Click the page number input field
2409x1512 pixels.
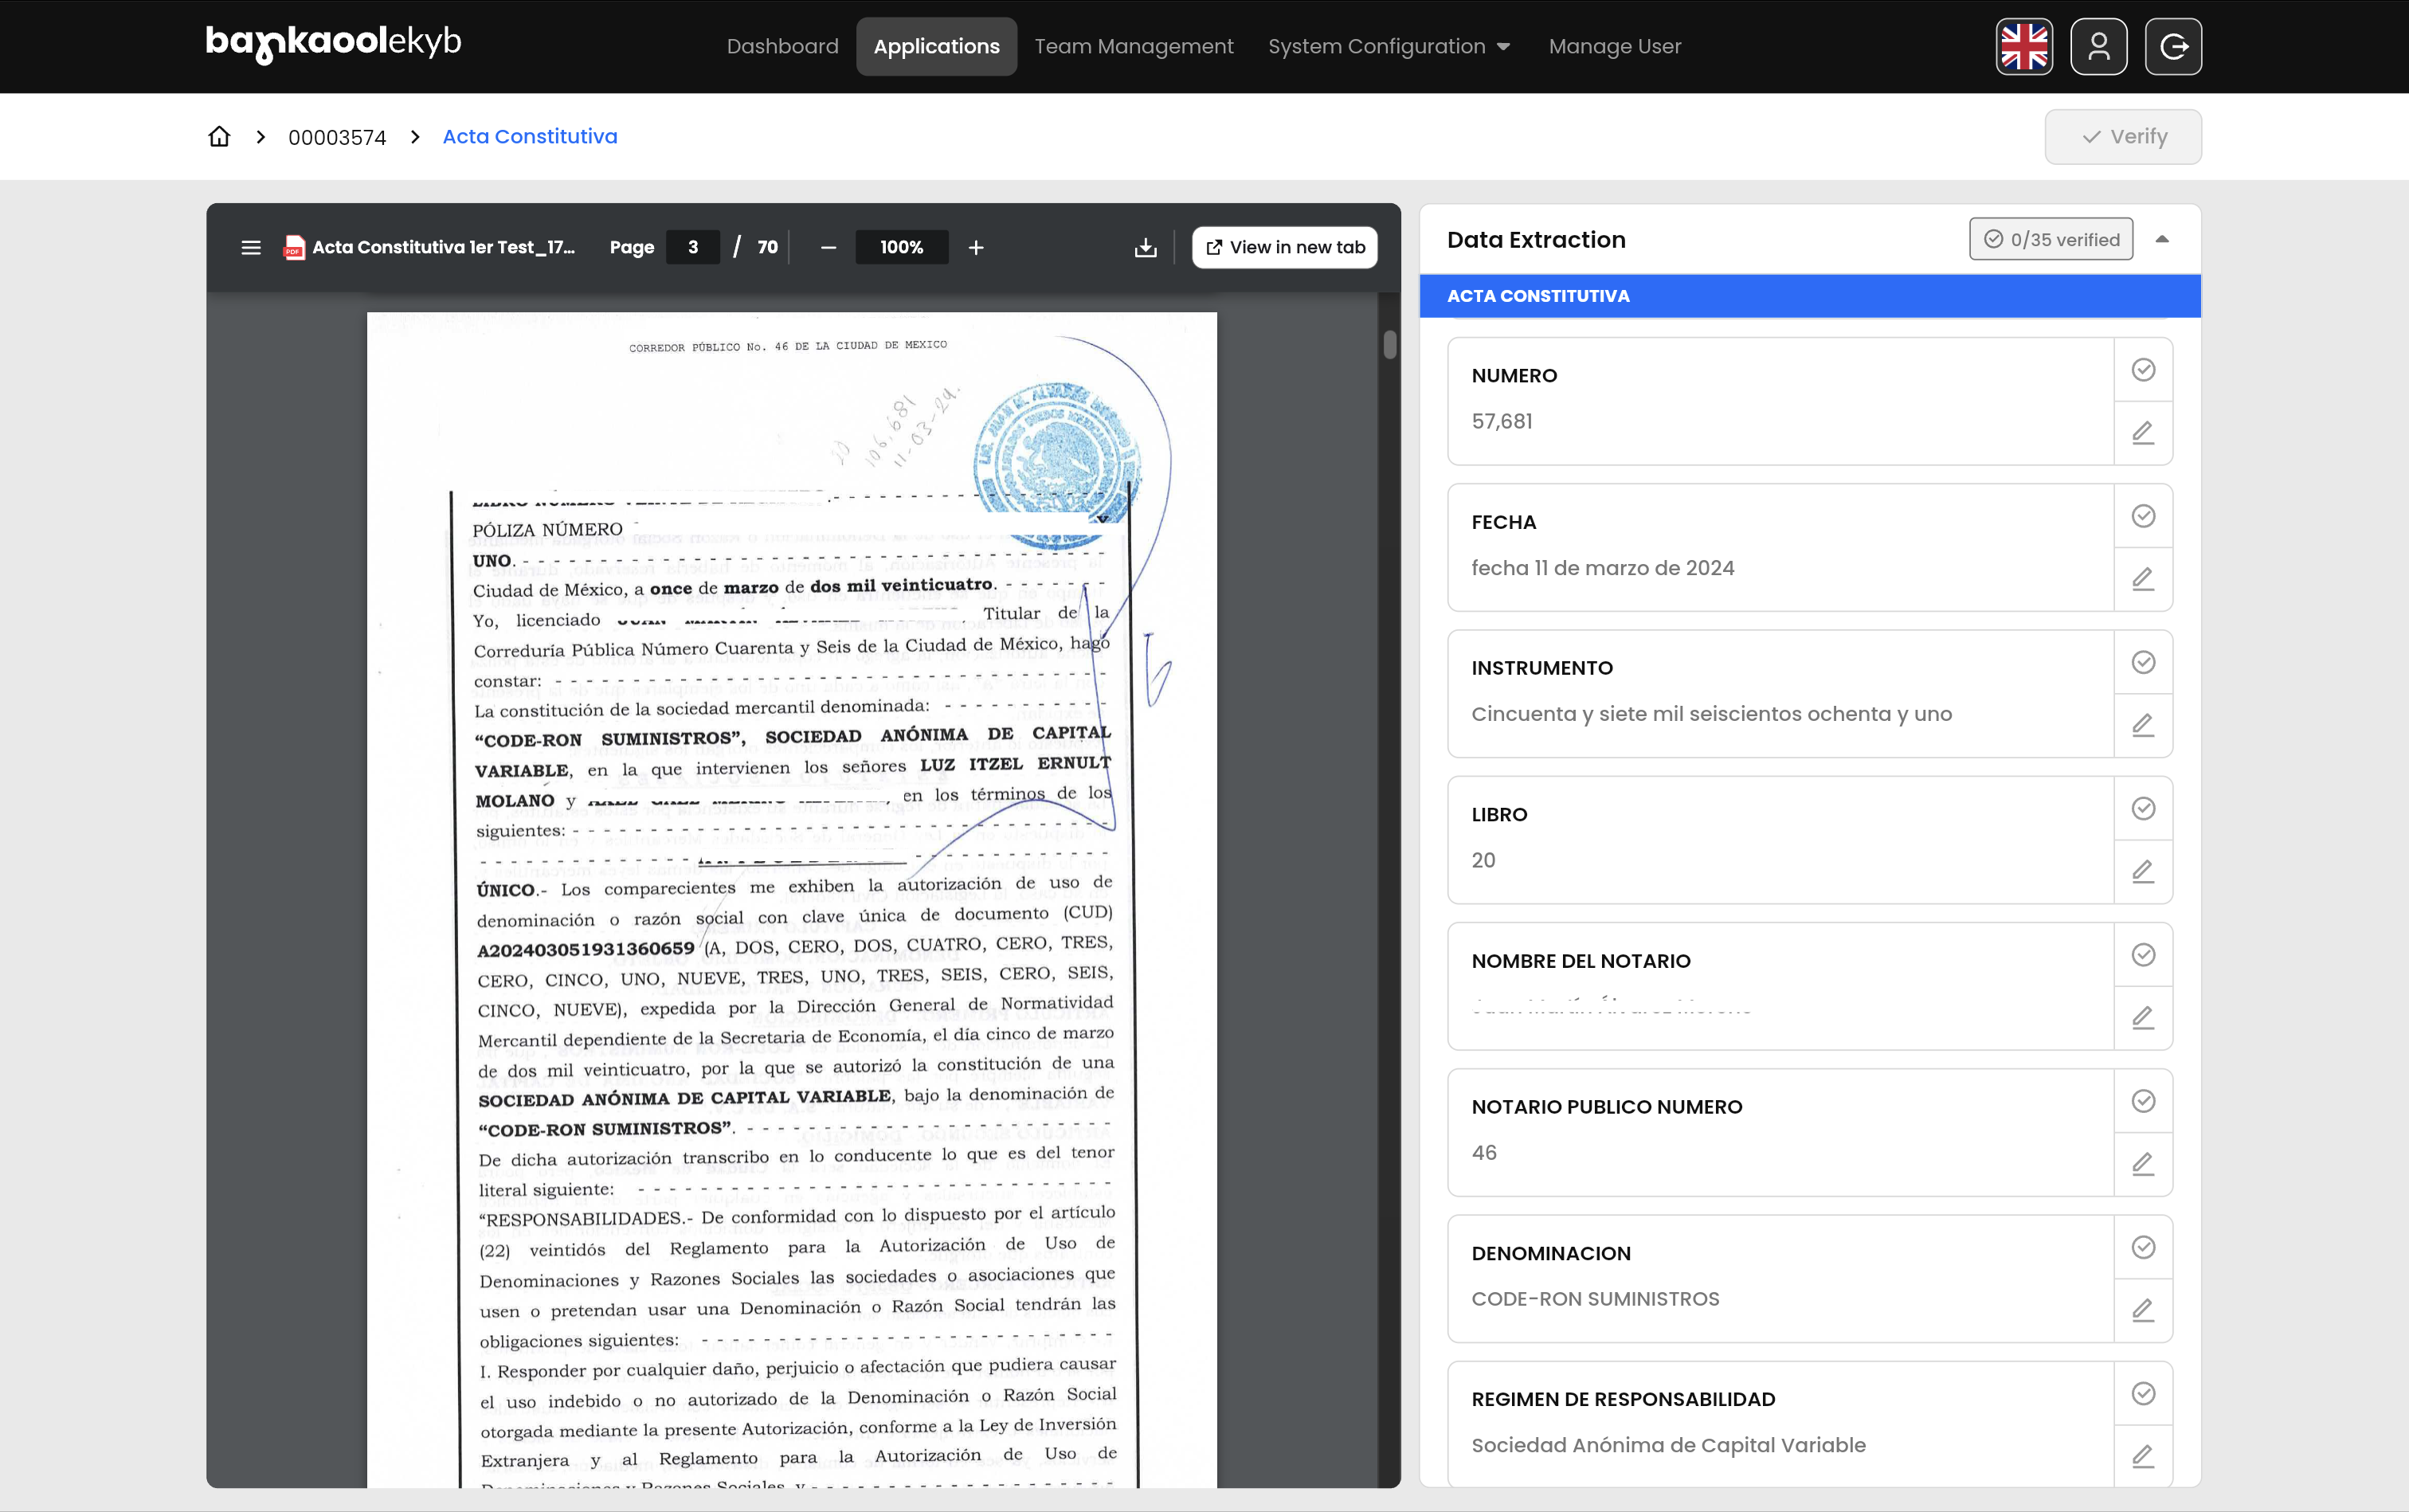coord(693,247)
